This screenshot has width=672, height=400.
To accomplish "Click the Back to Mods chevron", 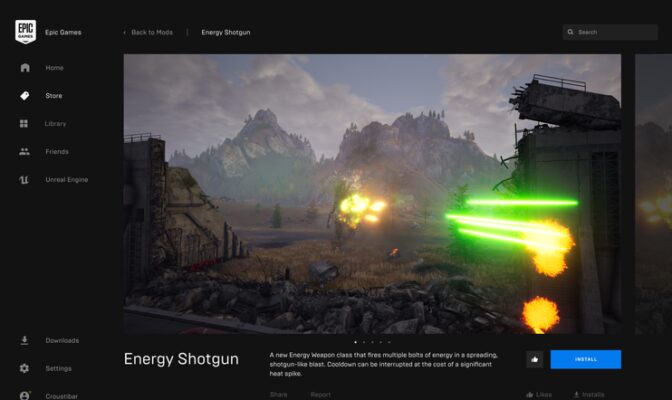I will pos(125,32).
